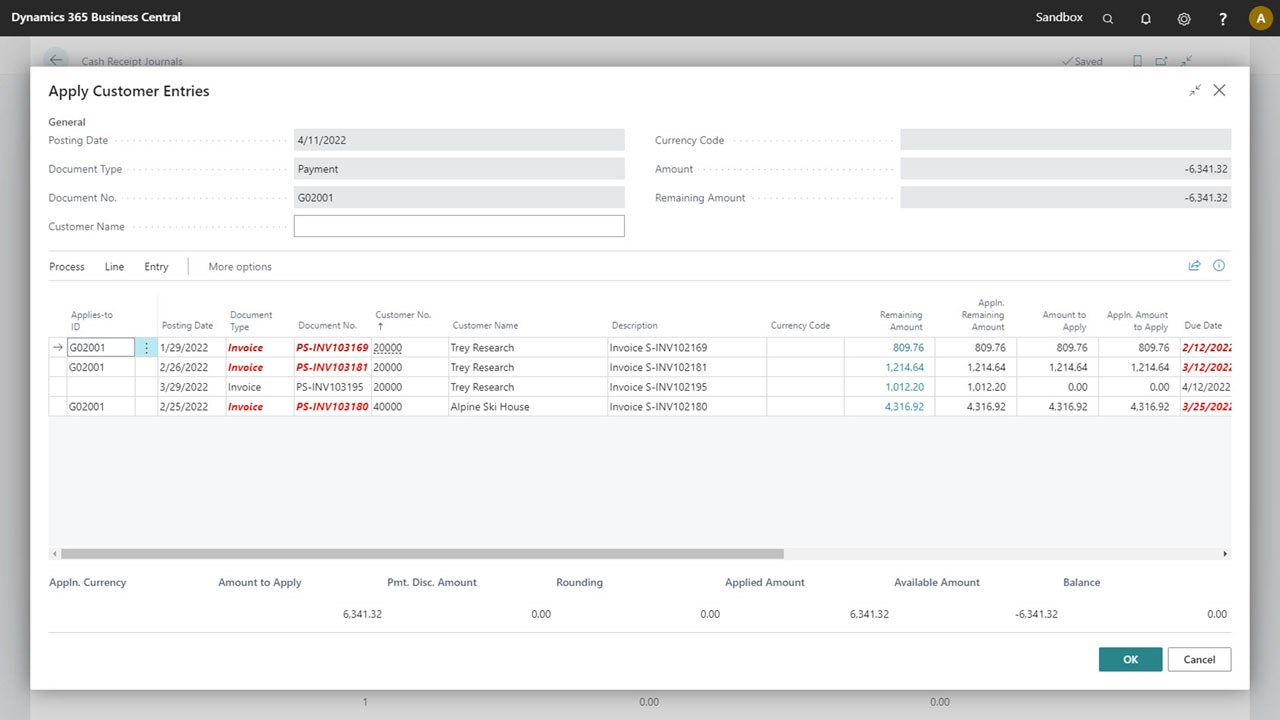Click the Cancel button
Image resolution: width=1280 pixels, height=720 pixels.
coord(1199,659)
